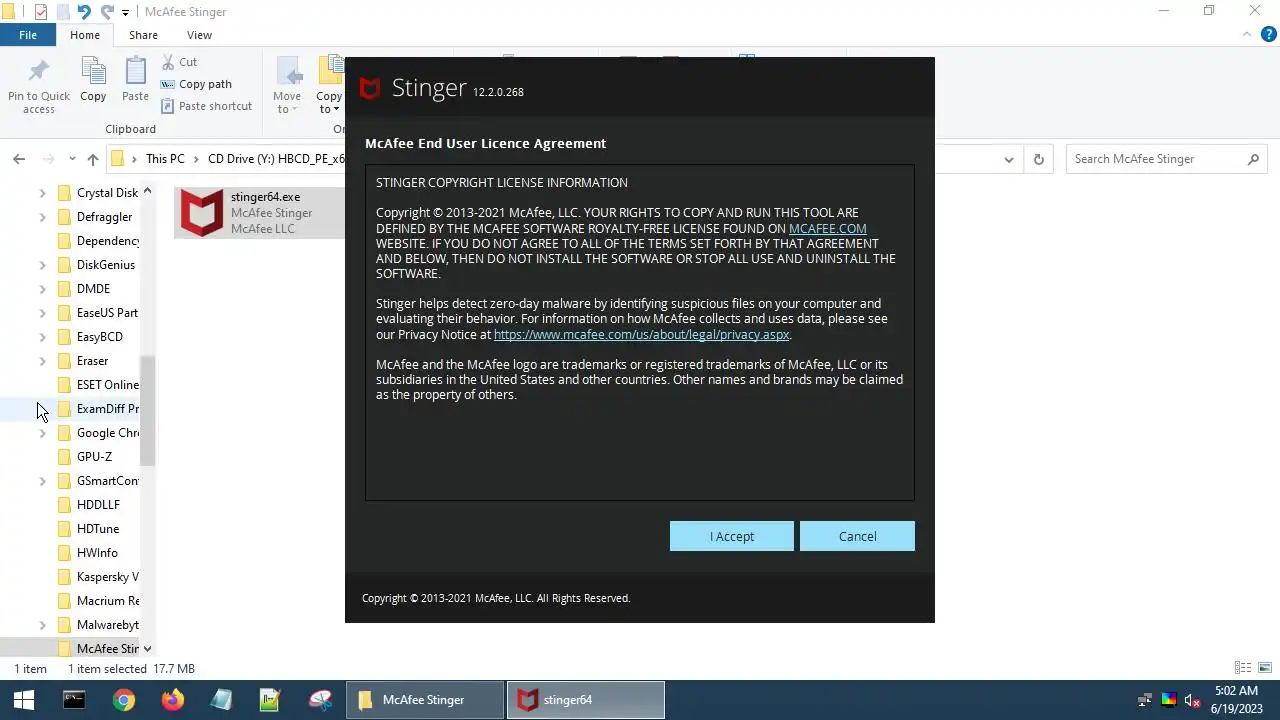This screenshot has width=1280, height=720.
Task: Expand the Eraser folder node
Action: coord(42,361)
